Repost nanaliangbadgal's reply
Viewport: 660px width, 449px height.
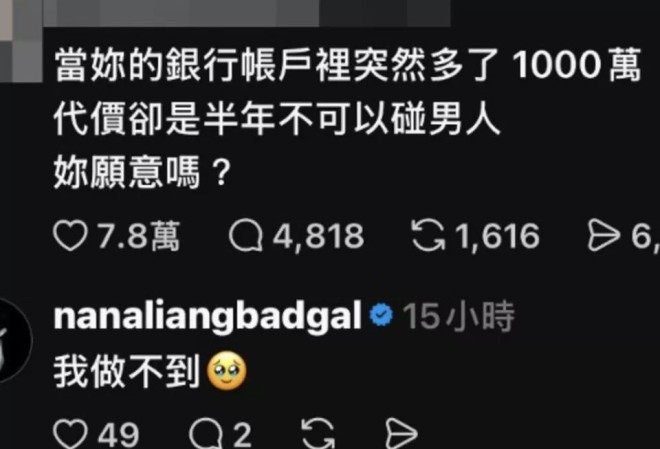[x=319, y=433]
